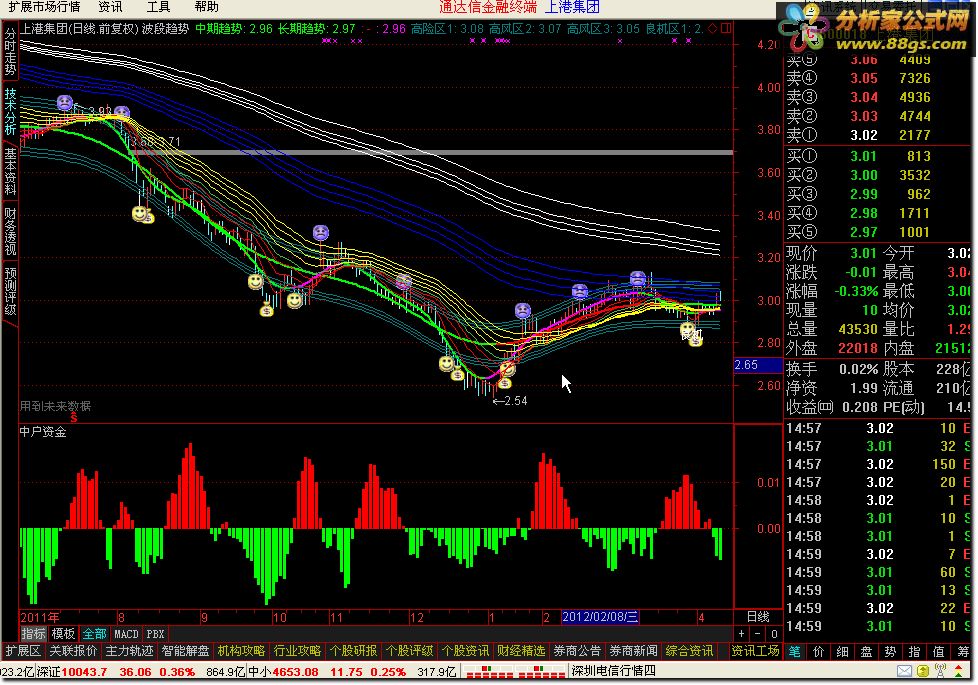The height and width of the screenshot is (685, 978).
Task: Select the 值 tab in right panel
Action: coord(938,651)
